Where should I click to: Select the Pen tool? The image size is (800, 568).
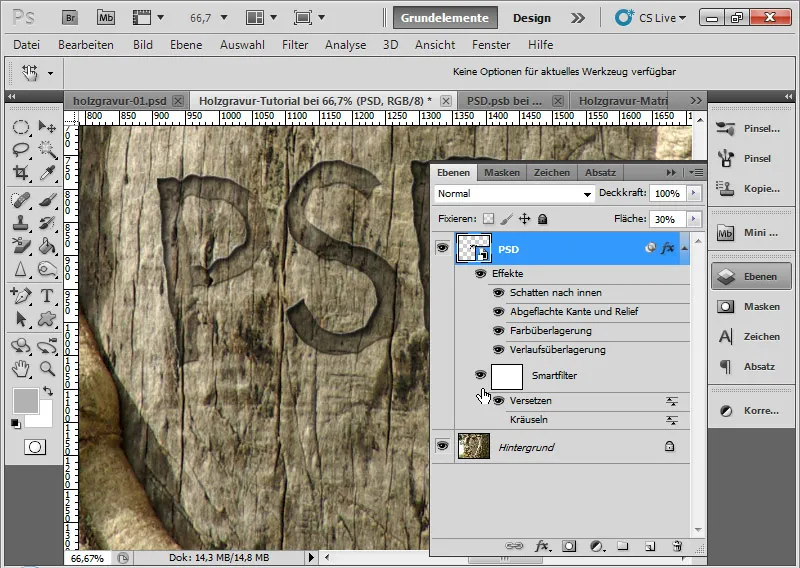pos(20,295)
